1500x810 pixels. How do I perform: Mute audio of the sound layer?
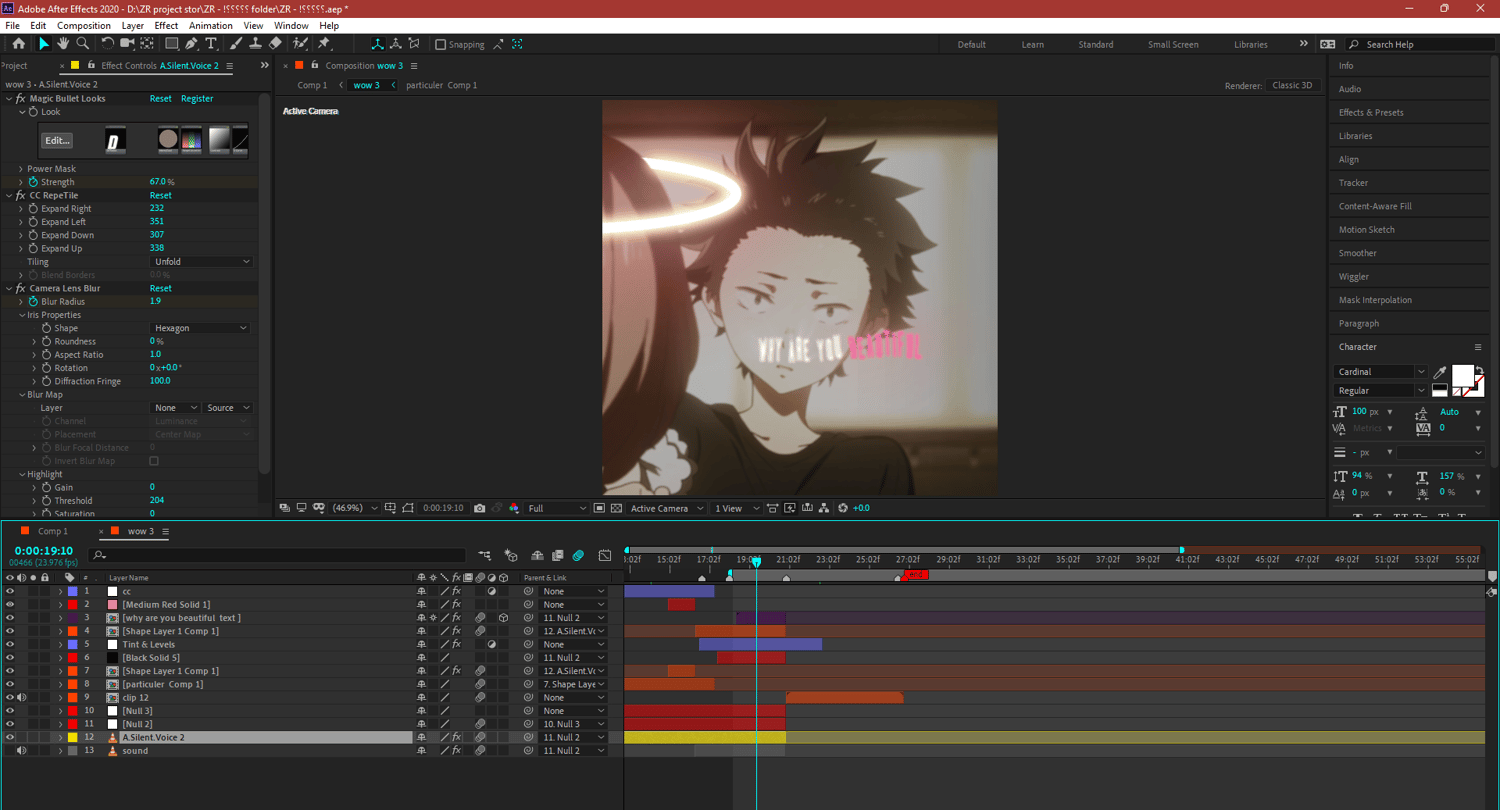22,751
